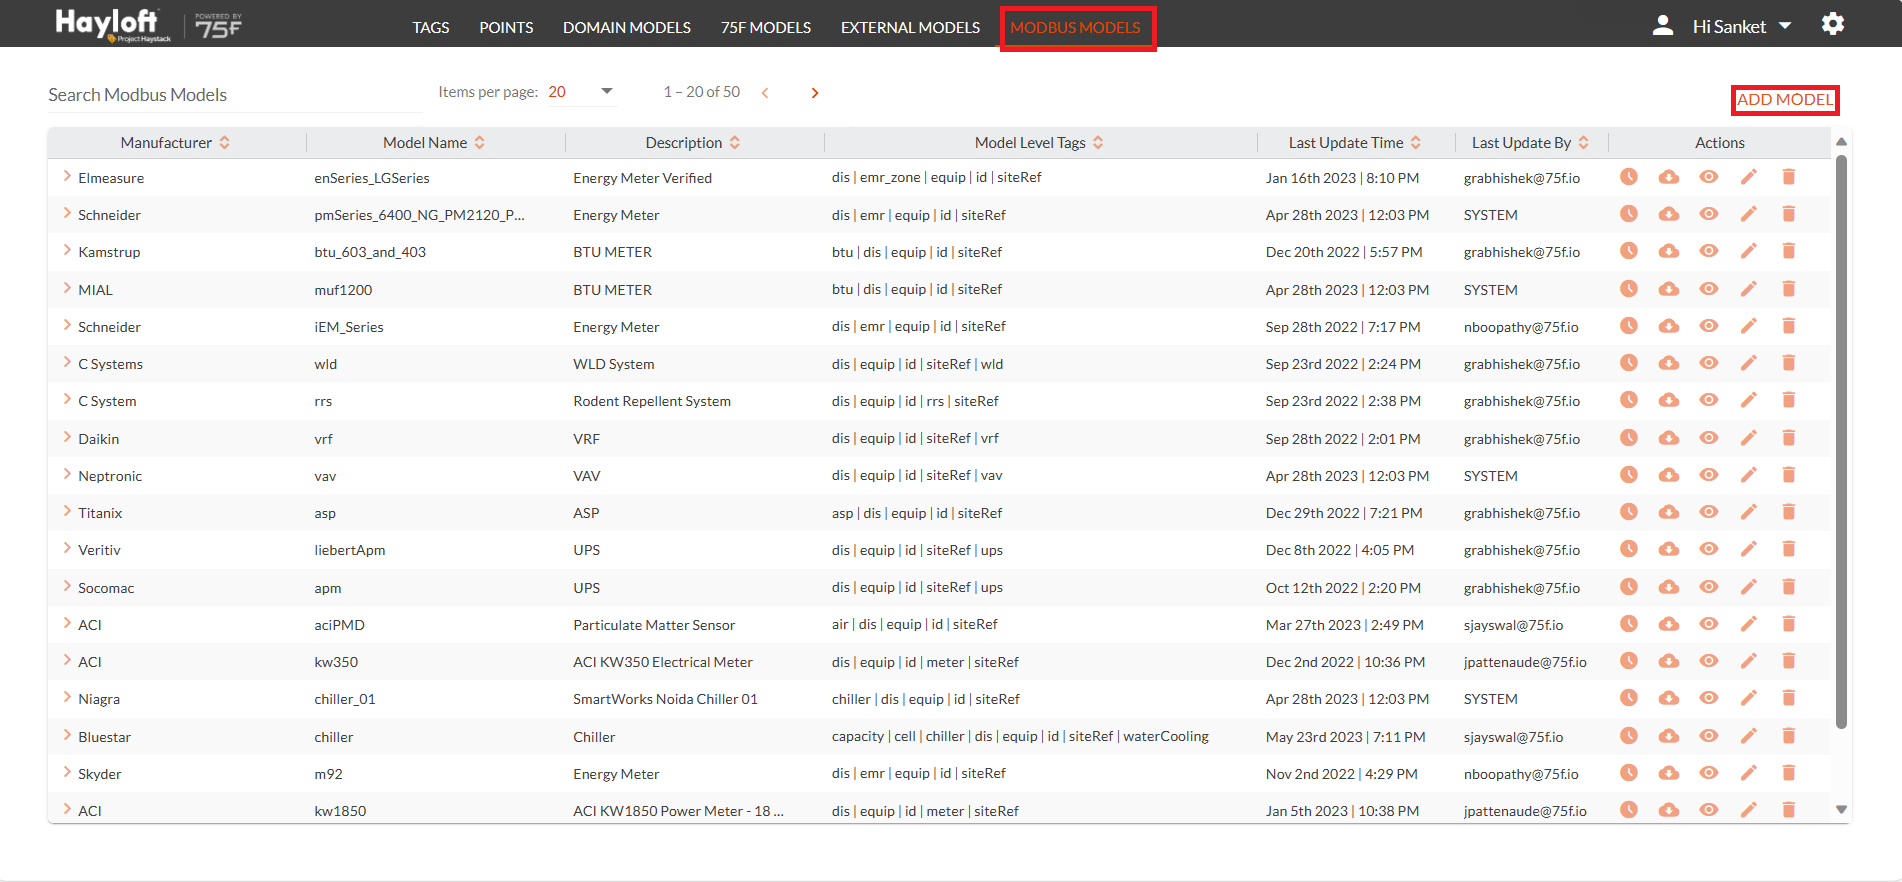
Task: View the Titanix asp model via eye icon
Action: (x=1709, y=512)
